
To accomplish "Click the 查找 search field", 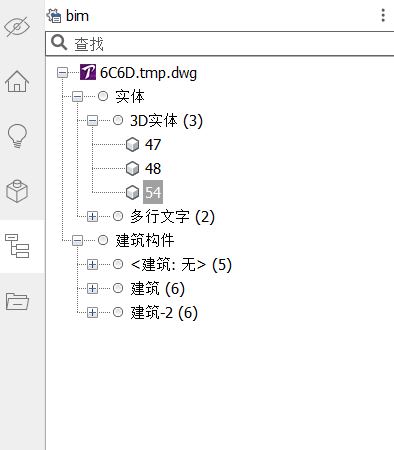I will [x=220, y=44].
